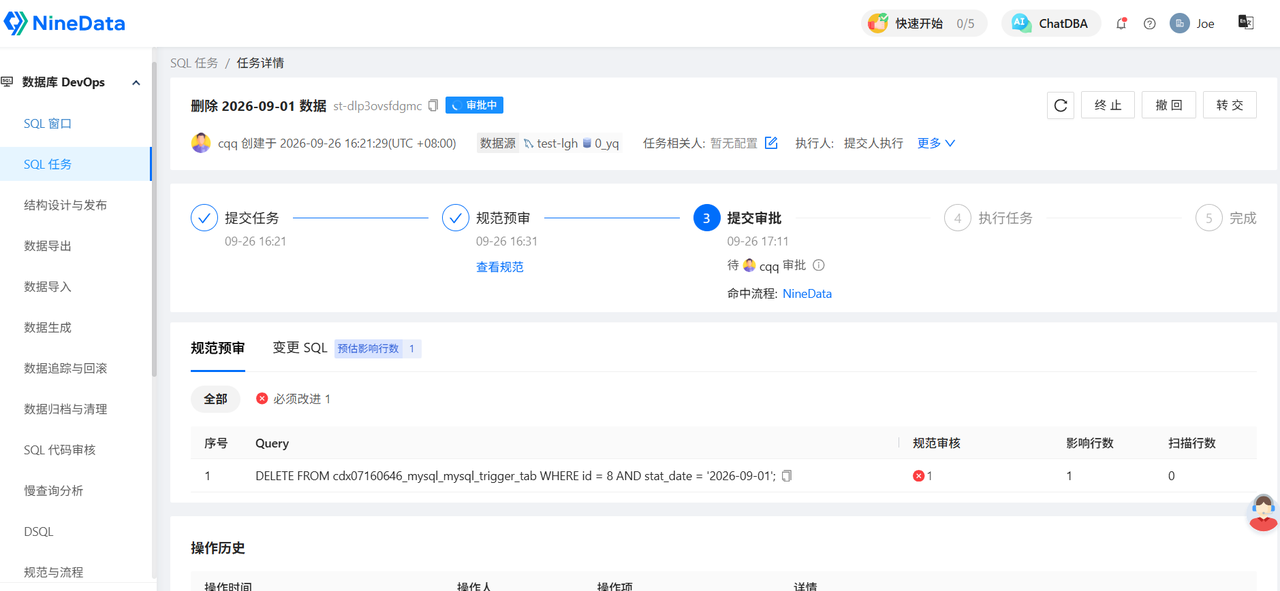Screen dimensions: 1280x591
Task: Click 快速开始 0/5 progress button
Action: (x=924, y=23)
